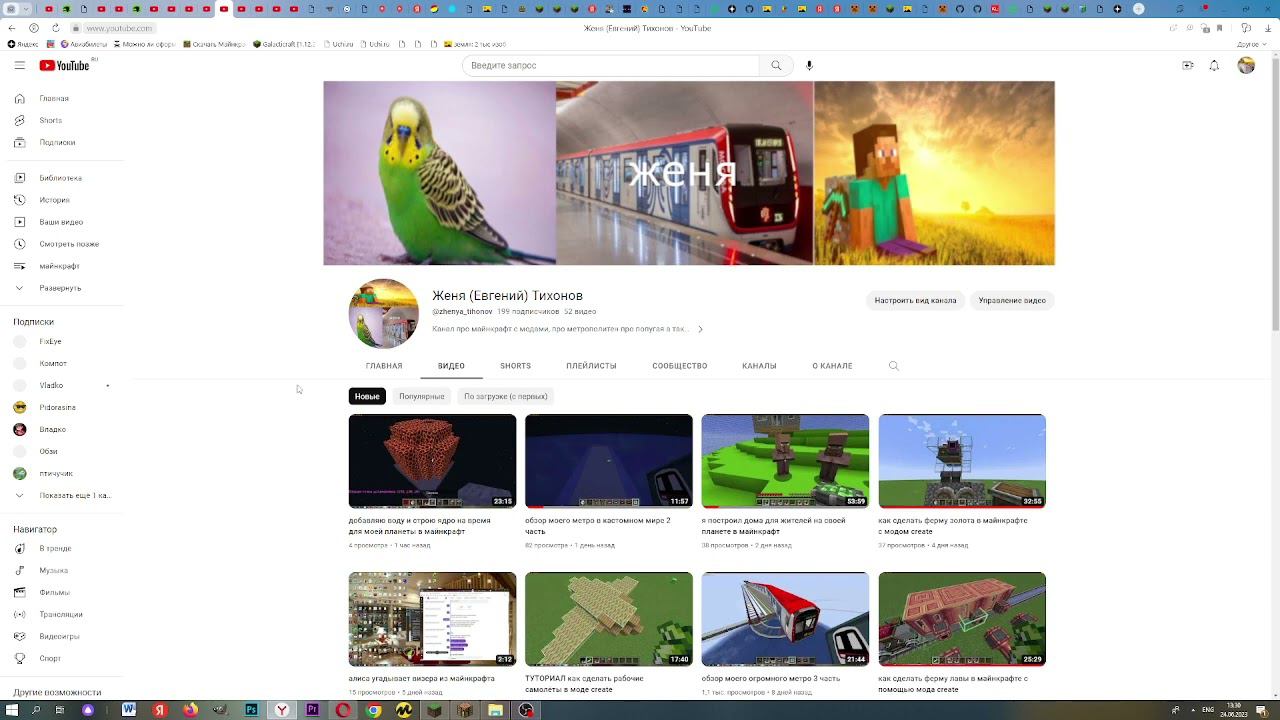This screenshot has height=720, width=1280.
Task: Switch to the SHORTS channel tab
Action: [515, 366]
